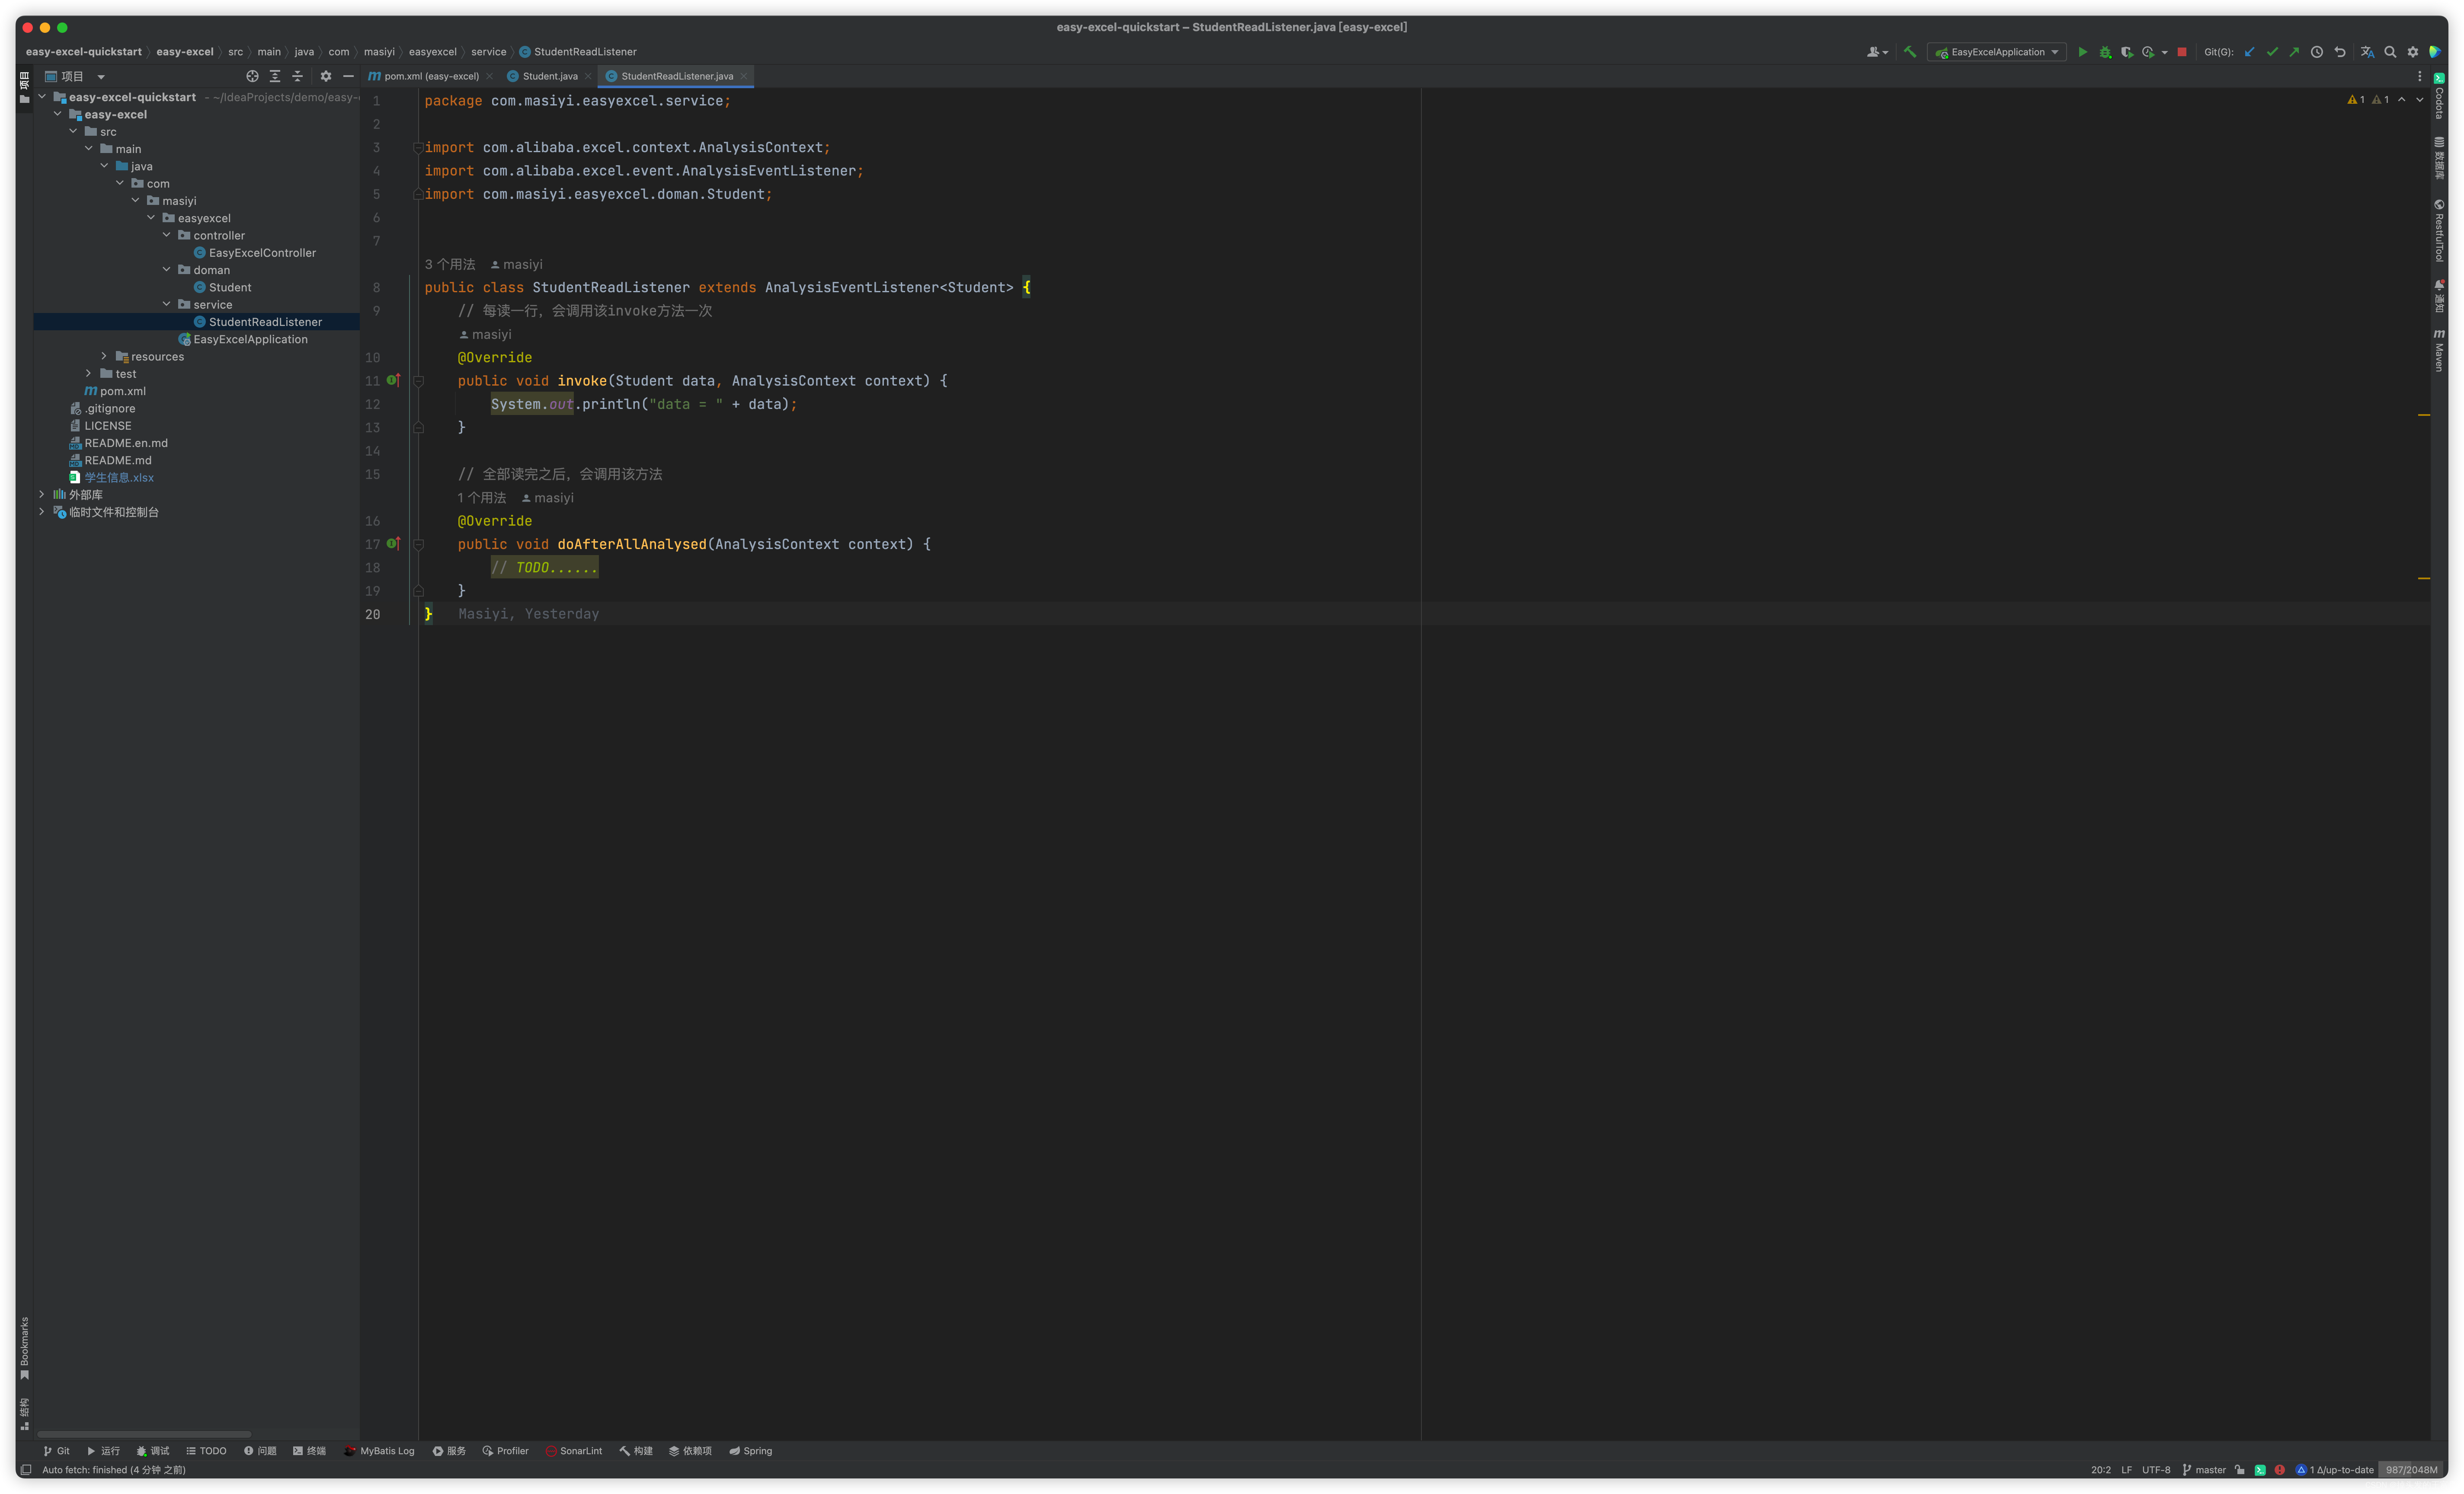Open the Translate plugin icon

(2367, 52)
